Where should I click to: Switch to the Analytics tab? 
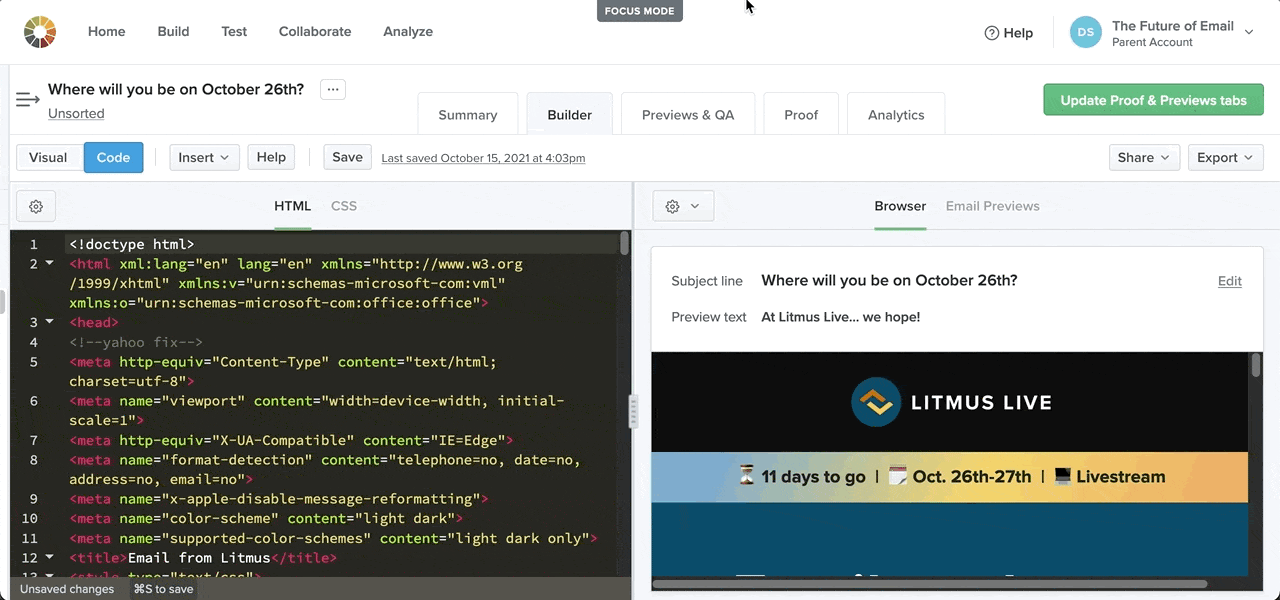coord(896,114)
